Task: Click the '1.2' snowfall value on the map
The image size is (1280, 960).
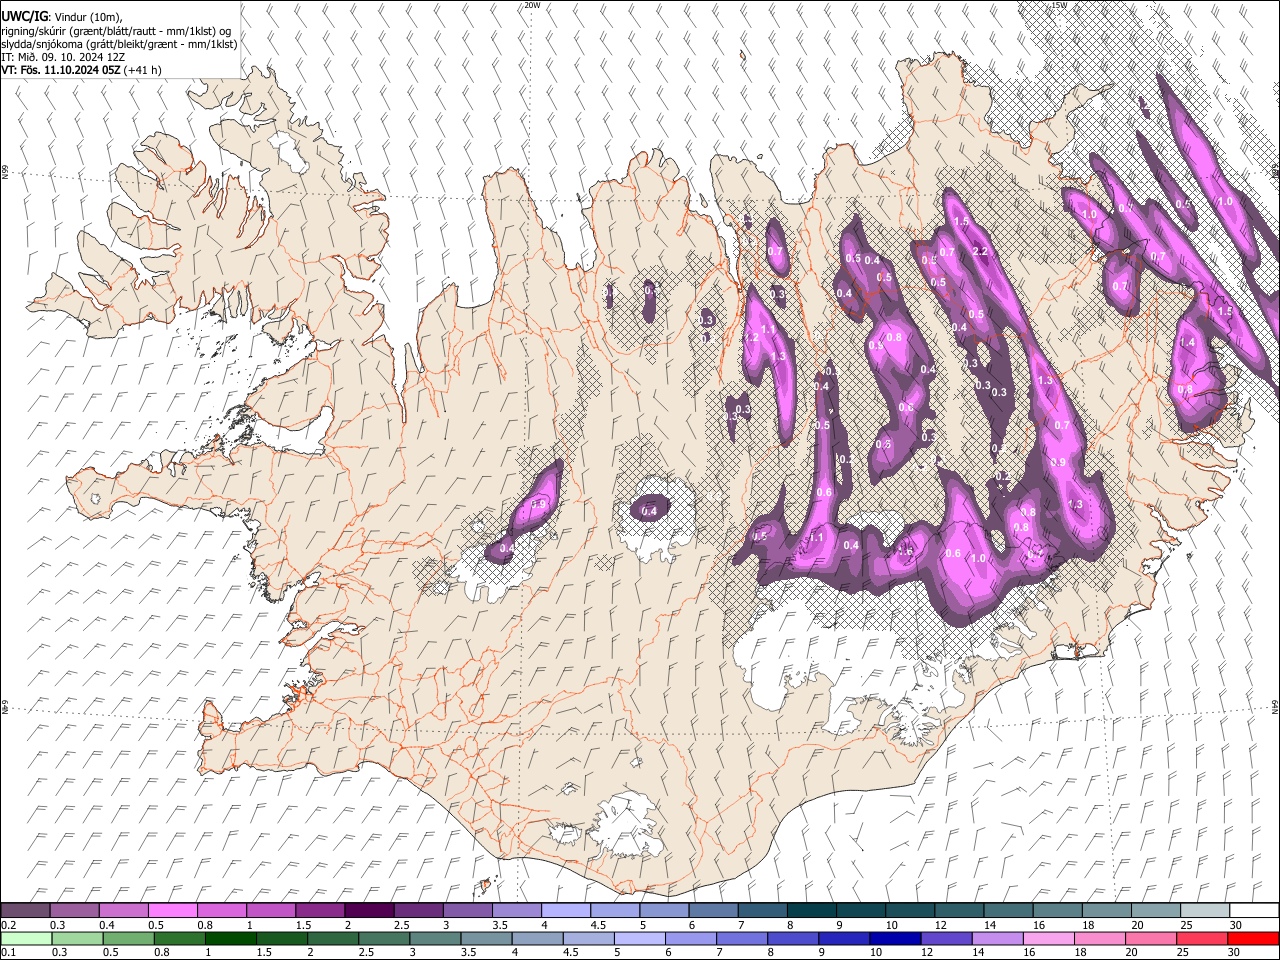Action: (752, 338)
